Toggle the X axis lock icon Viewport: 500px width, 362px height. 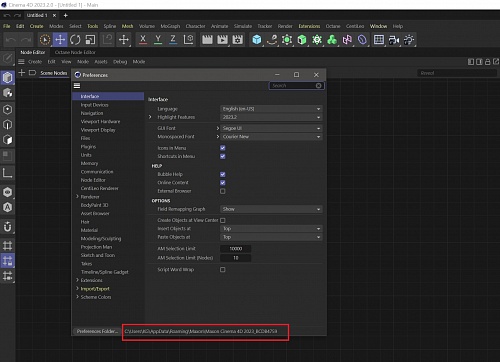tap(143, 40)
